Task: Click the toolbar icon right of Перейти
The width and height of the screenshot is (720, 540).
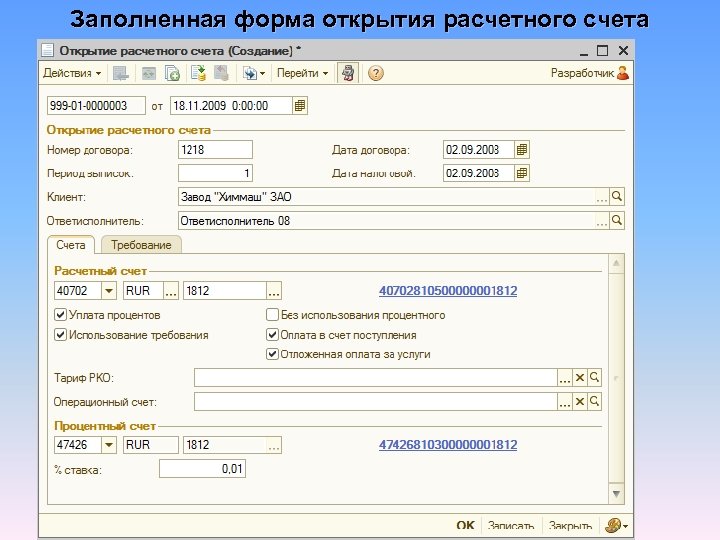Action: tap(348, 73)
